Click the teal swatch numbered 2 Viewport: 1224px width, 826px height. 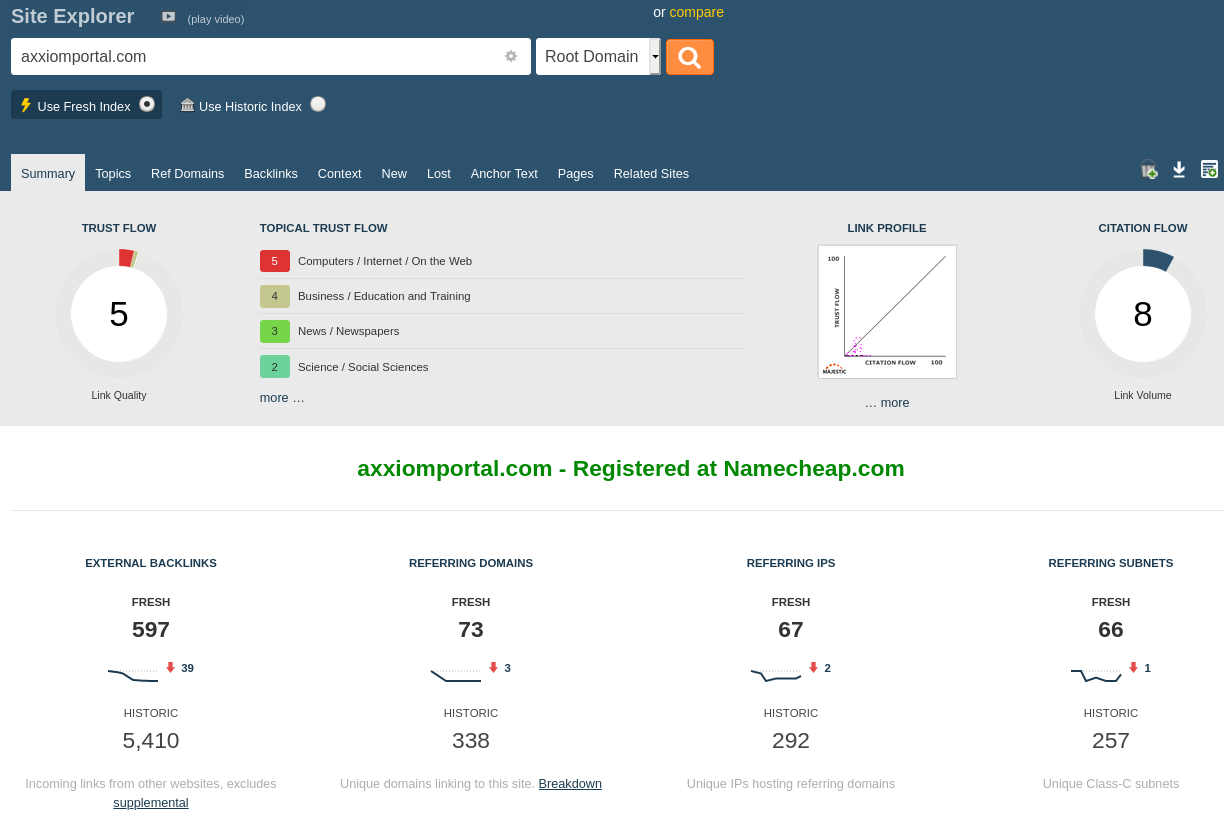coord(275,366)
